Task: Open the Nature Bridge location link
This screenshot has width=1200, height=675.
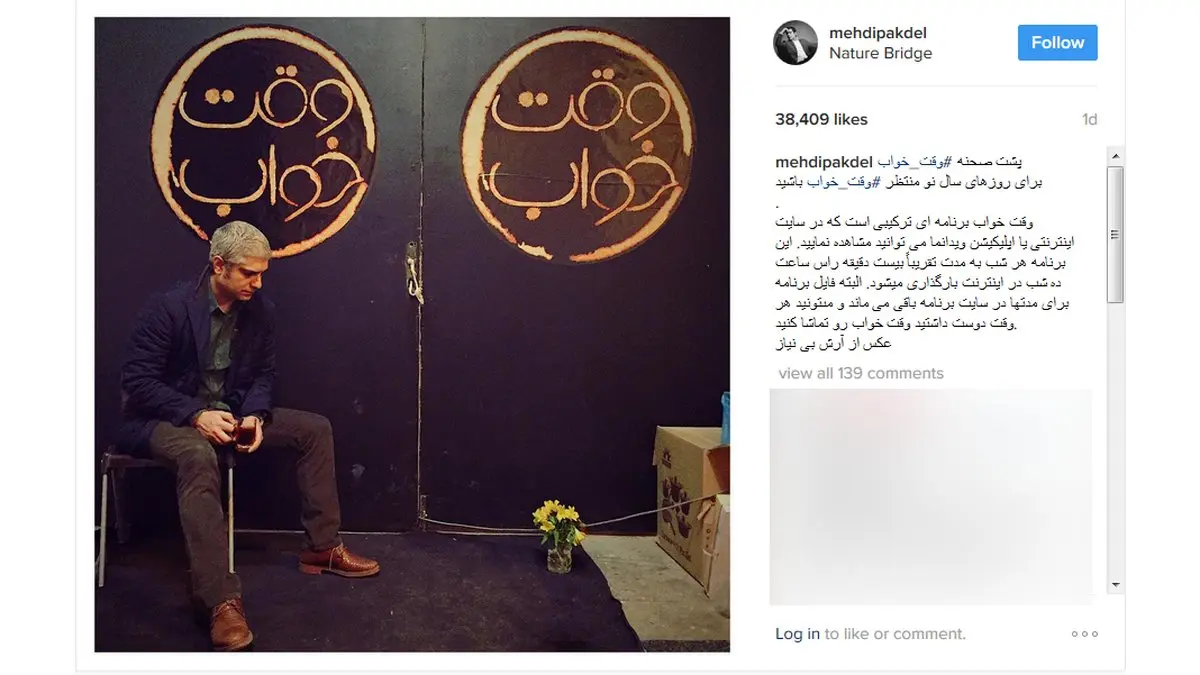Action: (880, 54)
